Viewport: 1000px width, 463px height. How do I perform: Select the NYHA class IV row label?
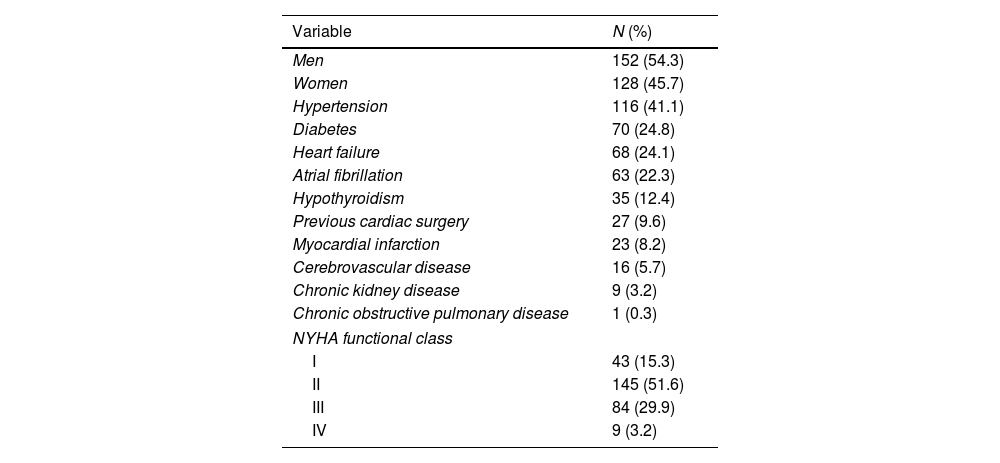319,430
